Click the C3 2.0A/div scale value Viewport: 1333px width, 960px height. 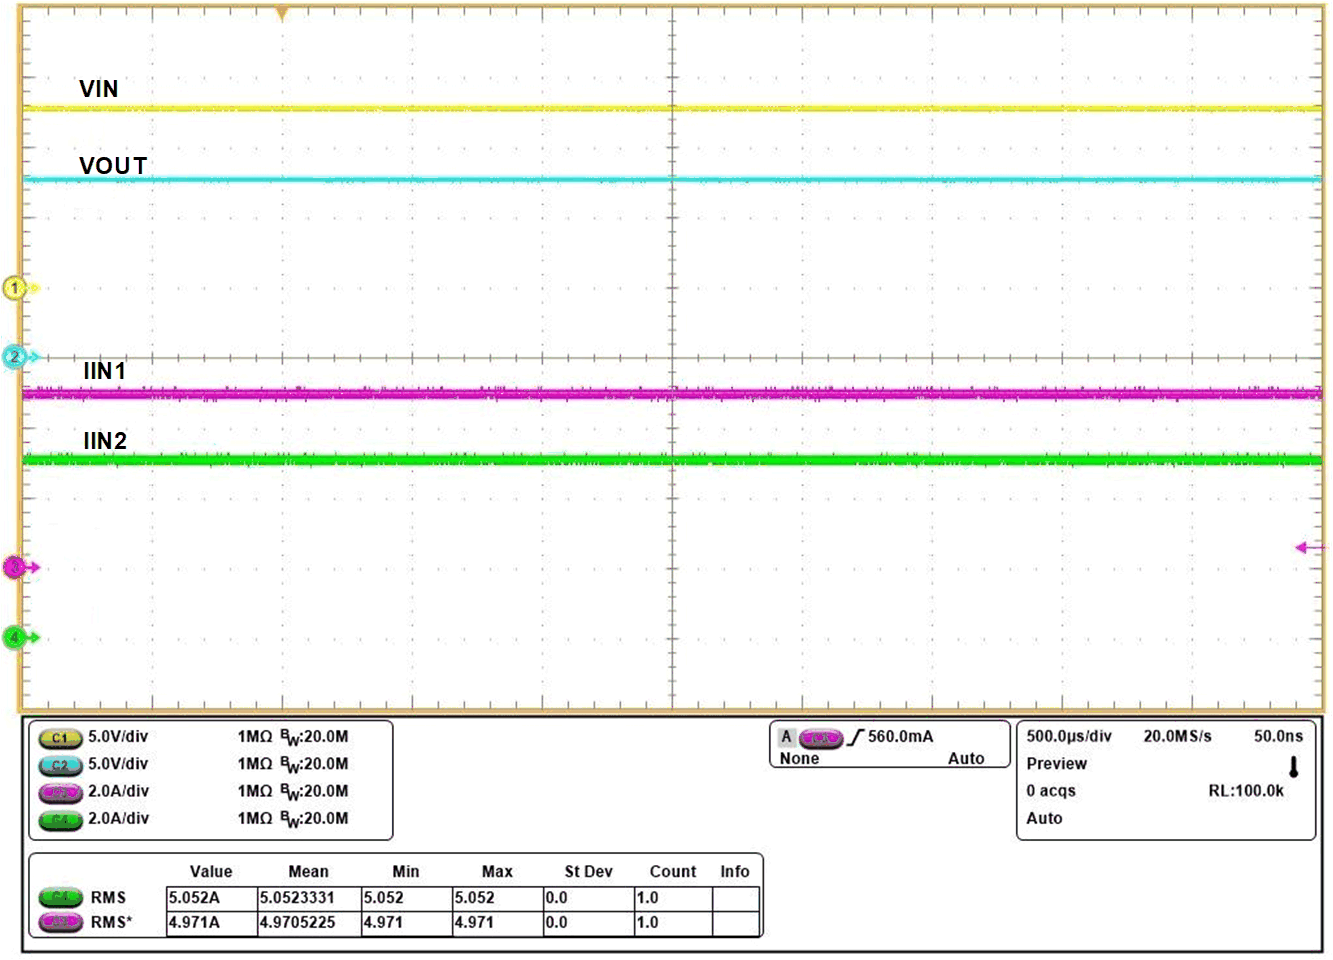118,791
